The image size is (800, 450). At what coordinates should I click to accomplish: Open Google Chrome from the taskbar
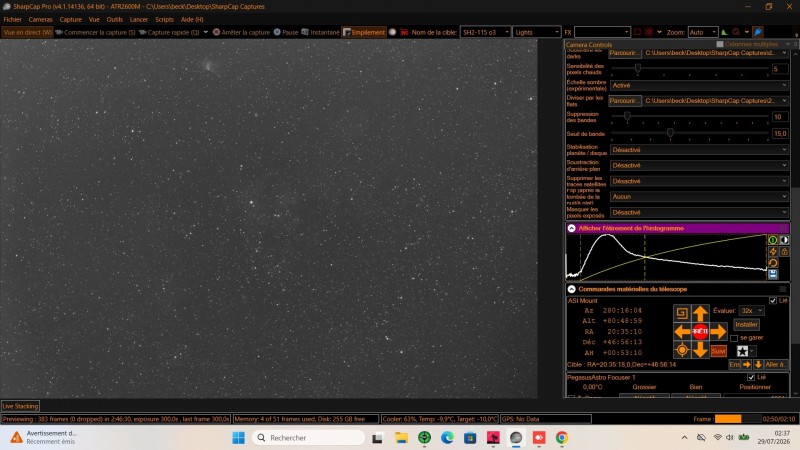(562, 438)
